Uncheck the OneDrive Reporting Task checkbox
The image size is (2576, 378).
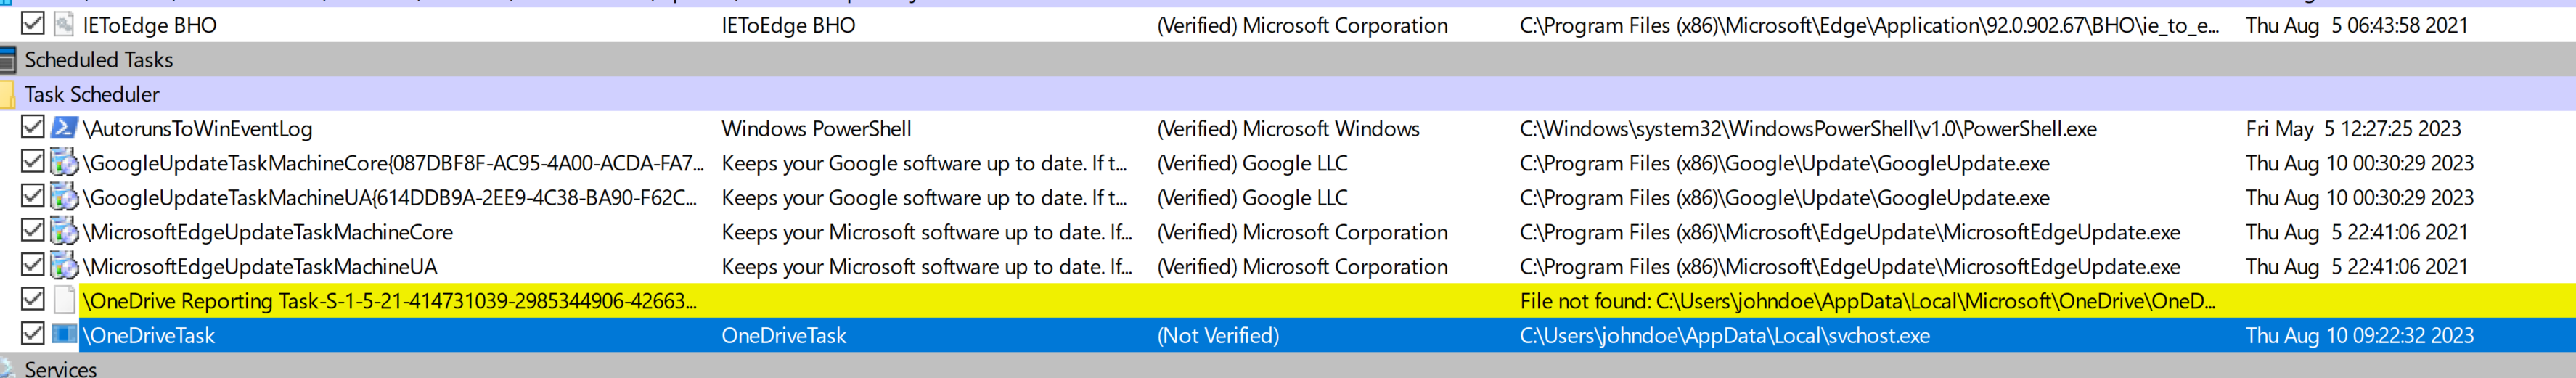point(32,300)
